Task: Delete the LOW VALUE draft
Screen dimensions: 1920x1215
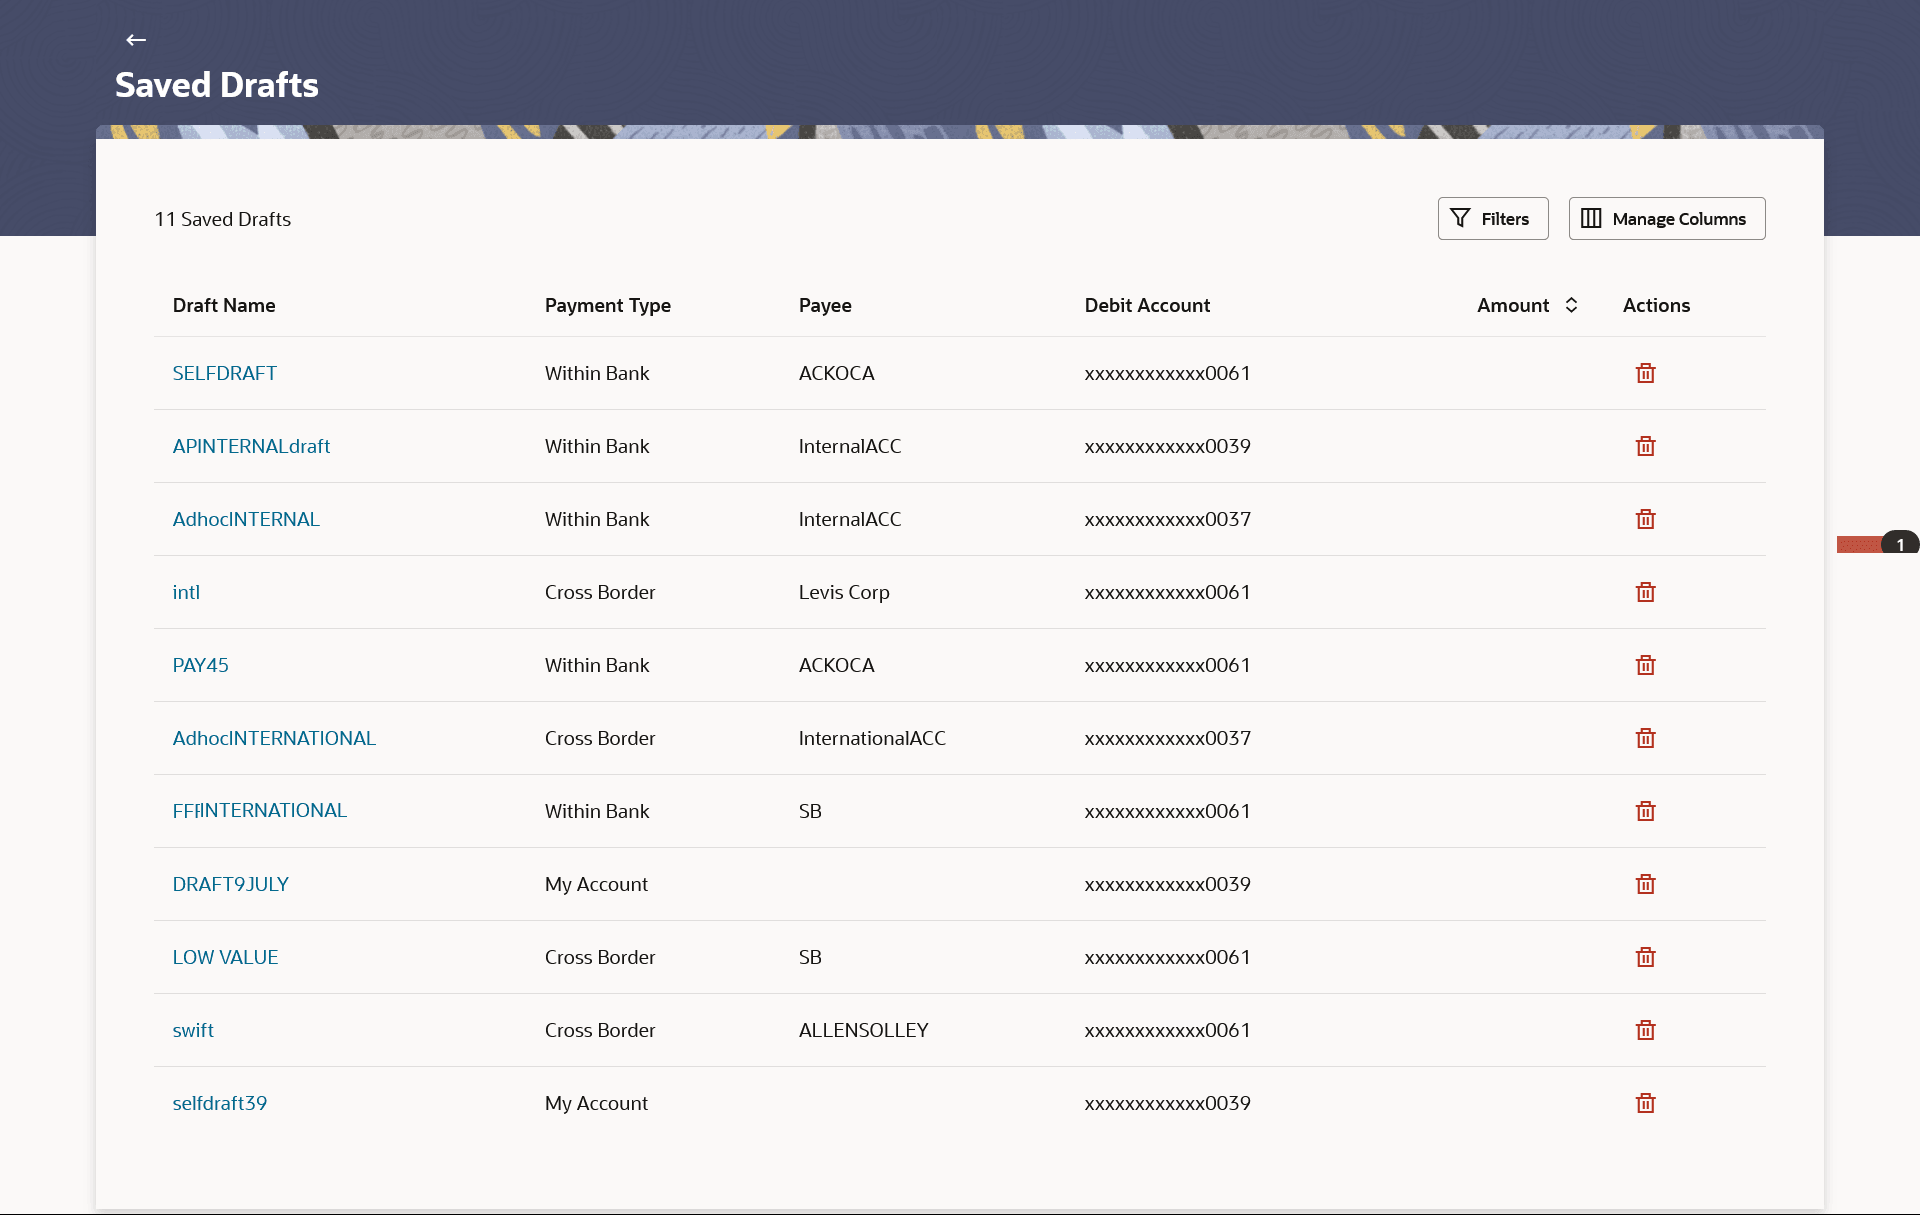Action: coord(1645,957)
